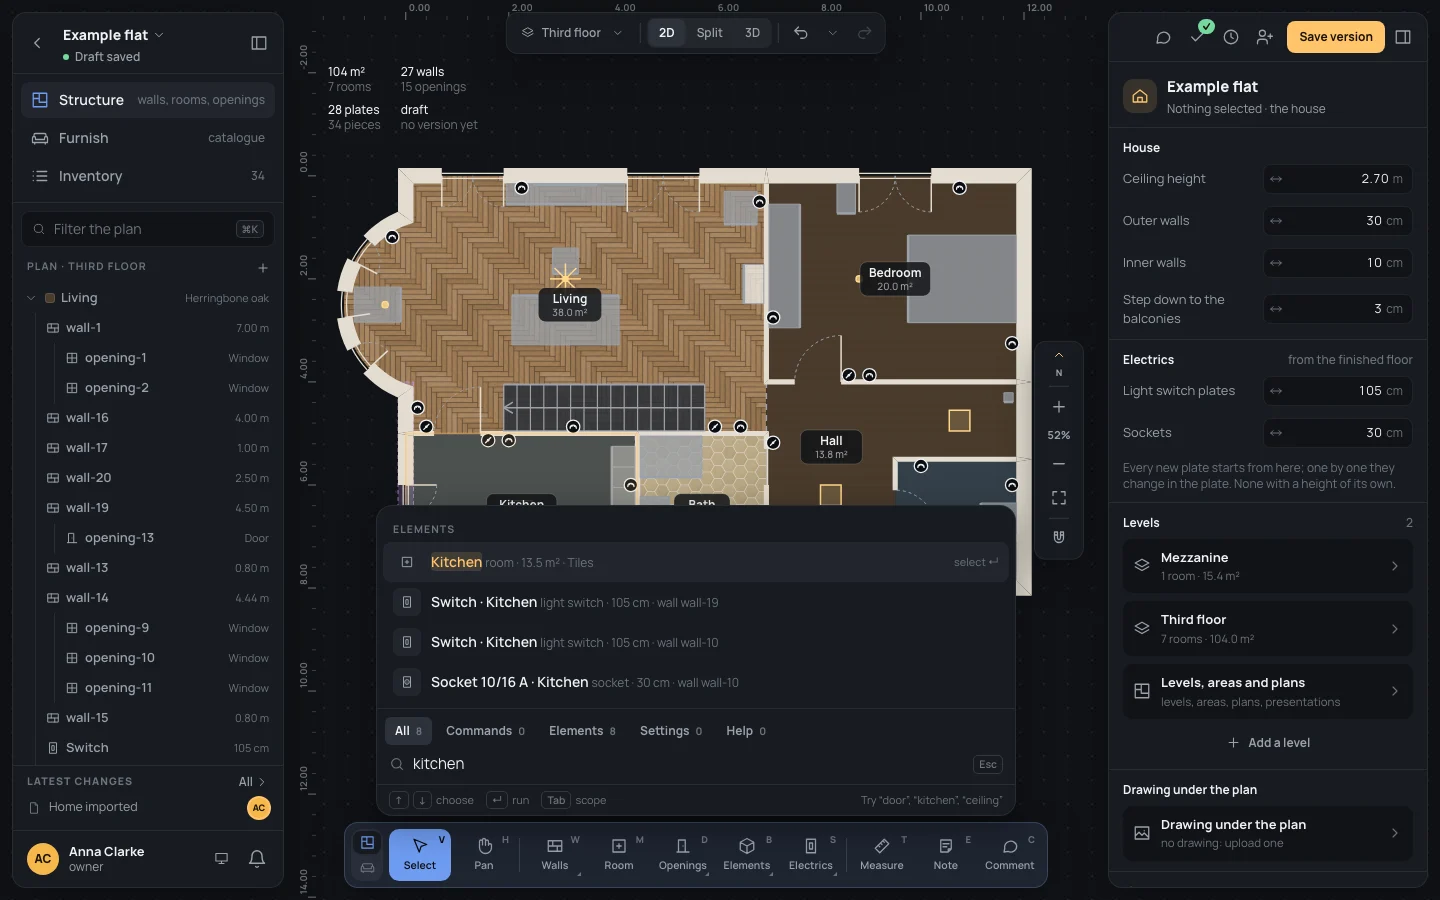
Task: Undo the last action
Action: pyautogui.click(x=801, y=33)
